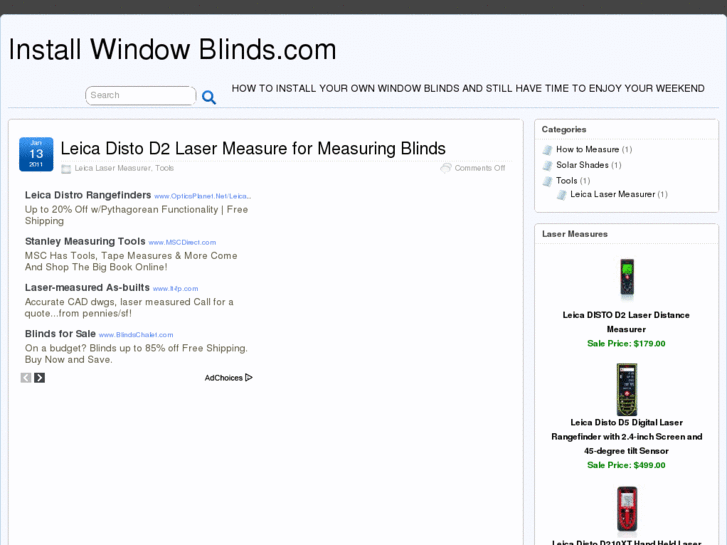
Task: Click the On a budget? ad description
Action: (136, 354)
